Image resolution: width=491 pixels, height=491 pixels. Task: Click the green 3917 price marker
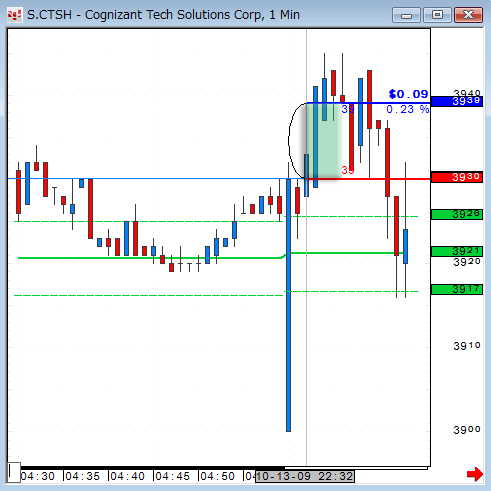[x=457, y=289]
